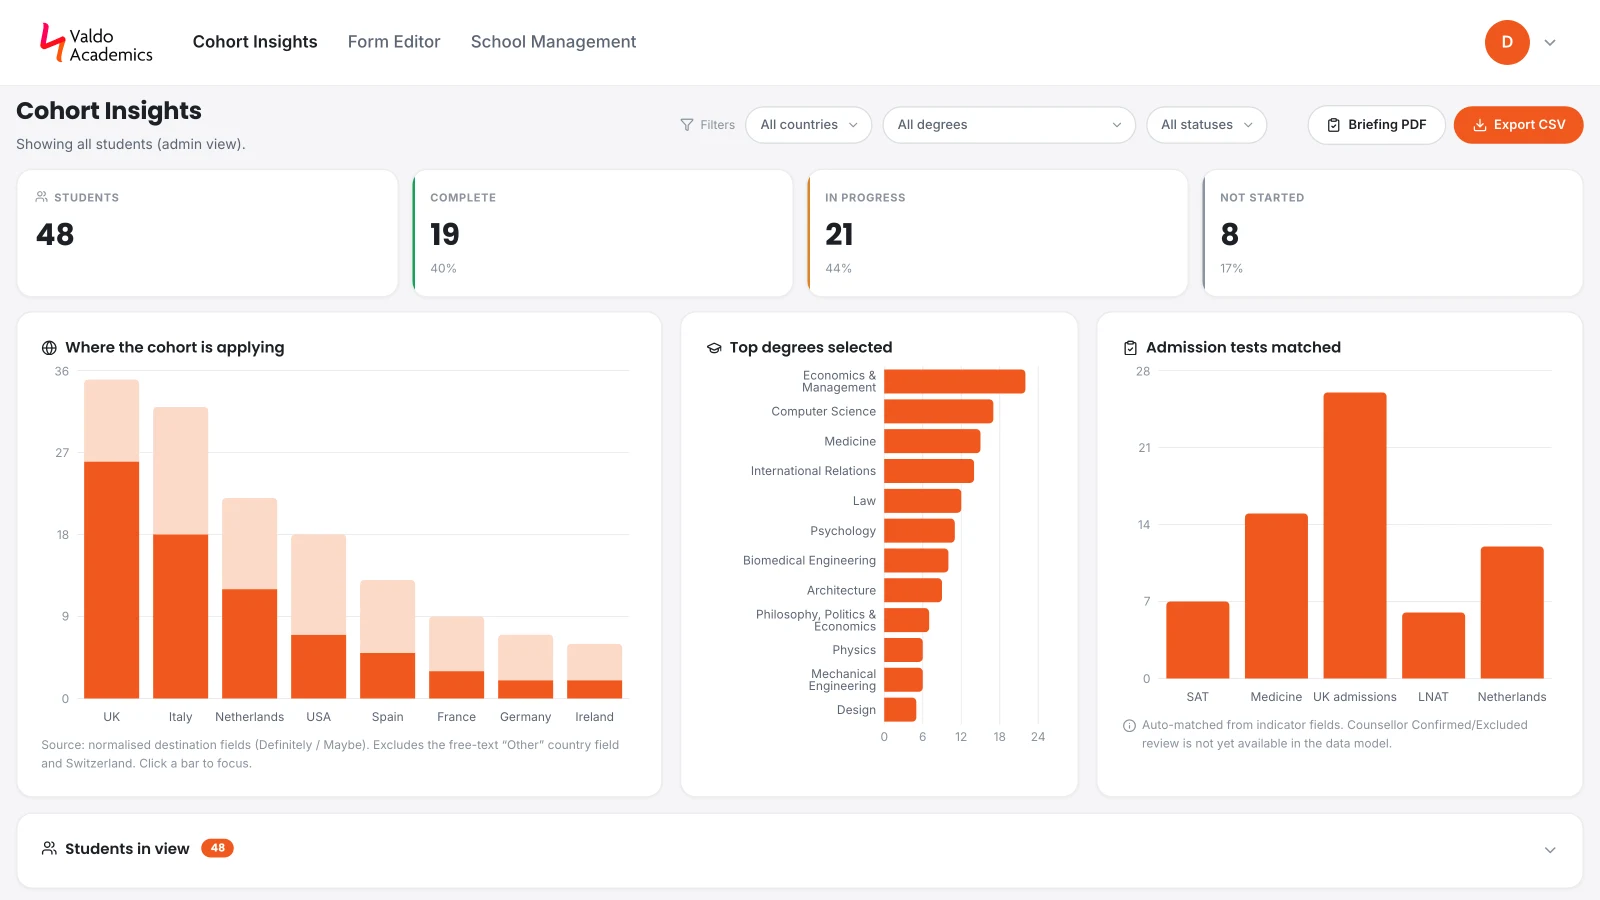The width and height of the screenshot is (1600, 900).
Task: Click the people icon by Students in view
Action: pos(49,849)
